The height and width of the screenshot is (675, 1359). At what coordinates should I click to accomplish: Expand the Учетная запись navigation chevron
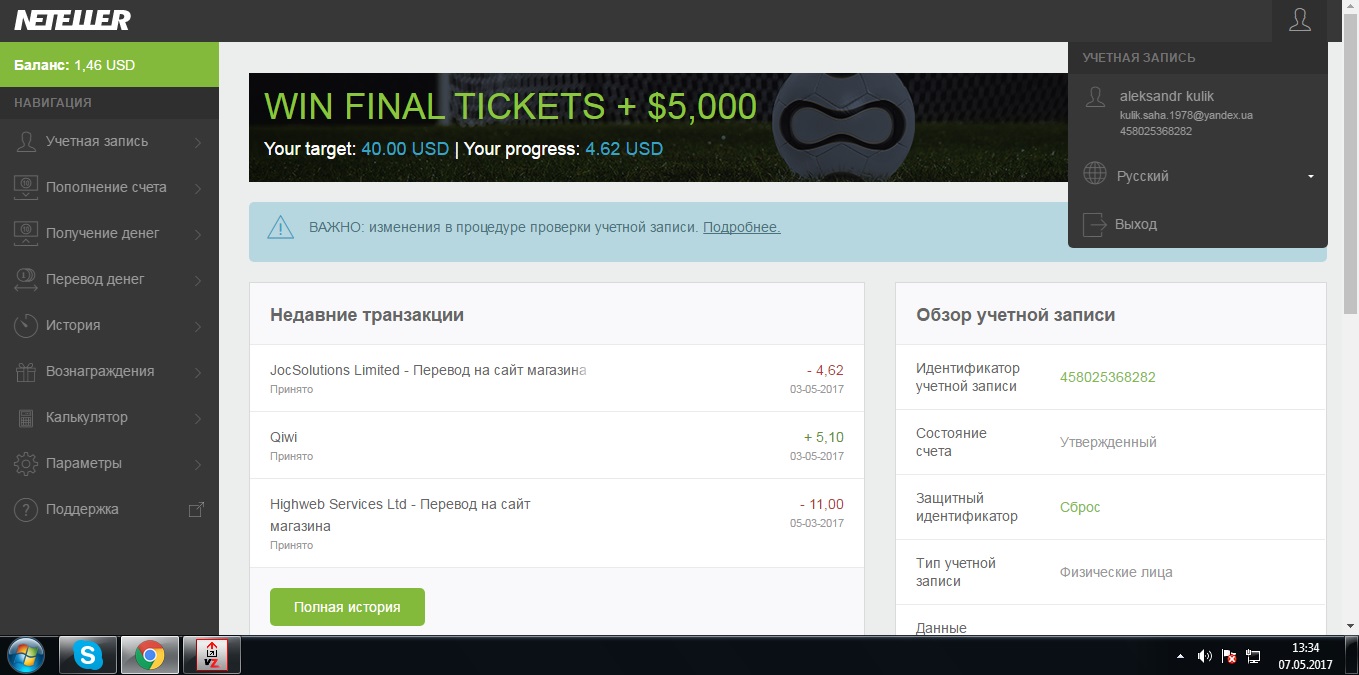198,142
